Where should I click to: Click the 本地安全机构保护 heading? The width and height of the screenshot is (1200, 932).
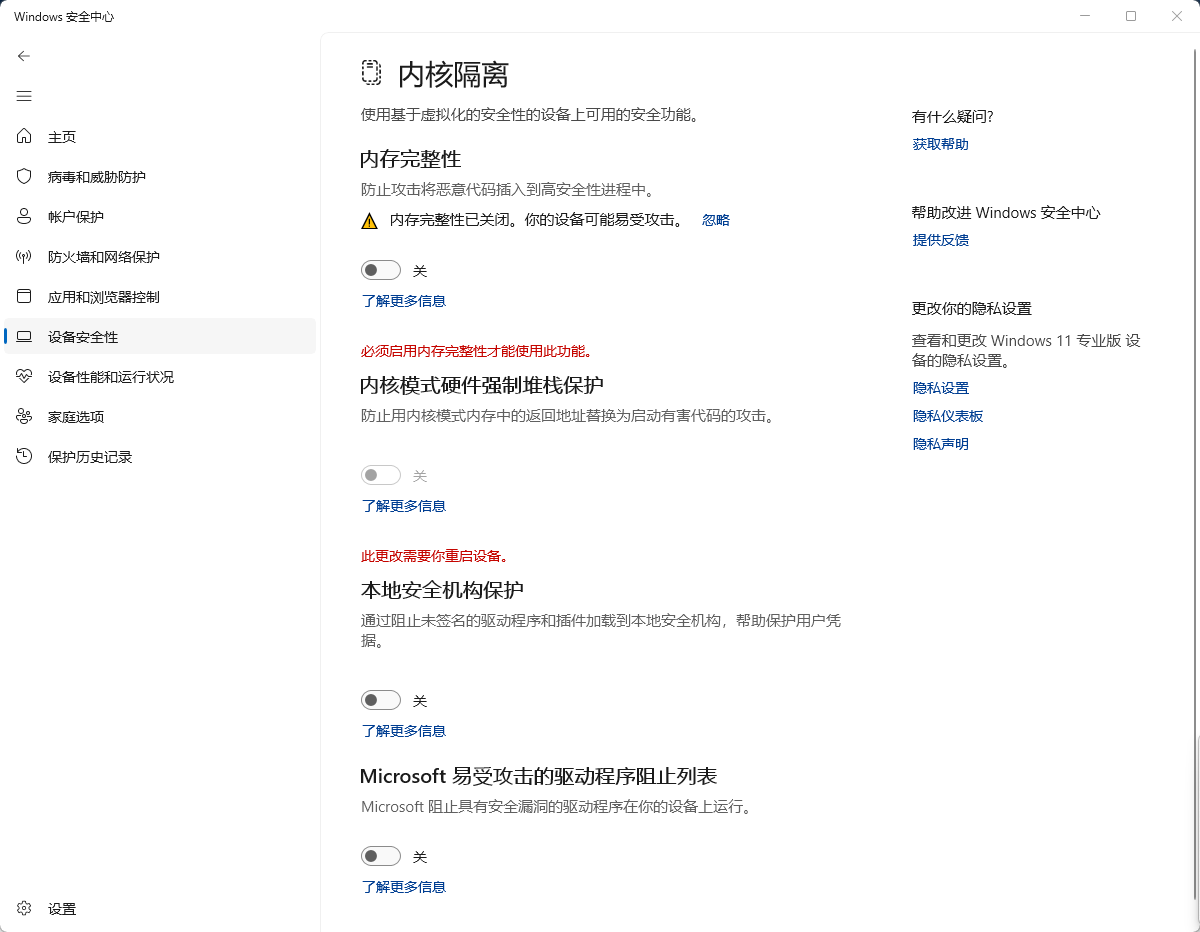click(x=442, y=589)
